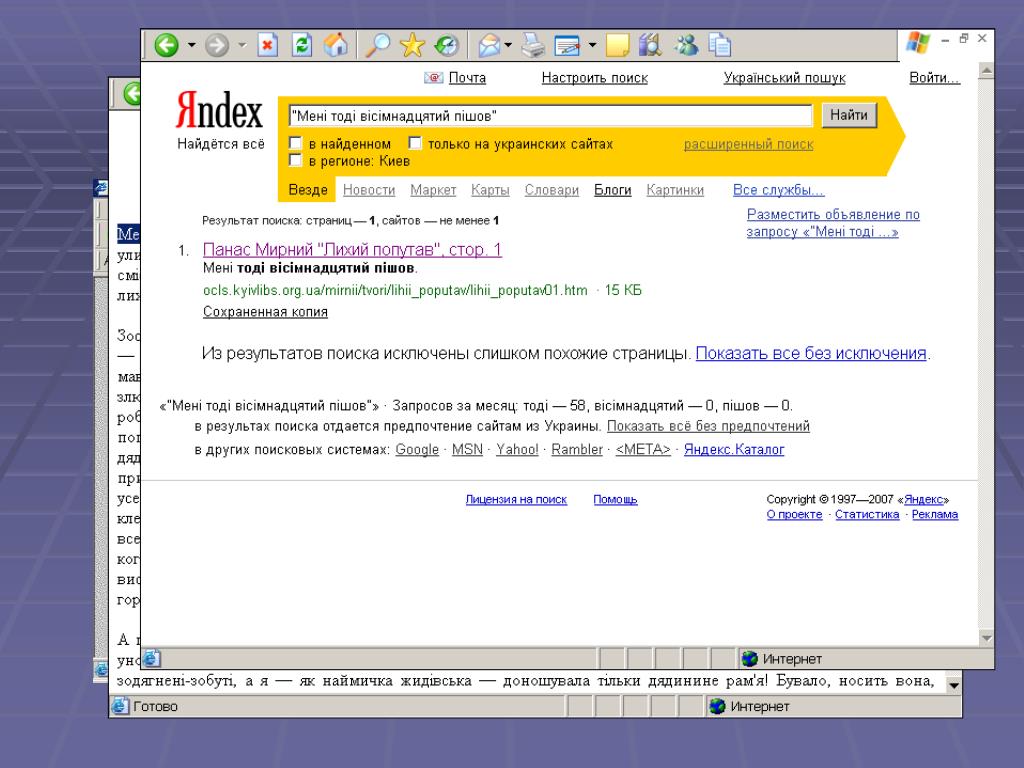Click the «Яндекс» copyright link
The width and height of the screenshot is (1024, 768).
pos(923,500)
